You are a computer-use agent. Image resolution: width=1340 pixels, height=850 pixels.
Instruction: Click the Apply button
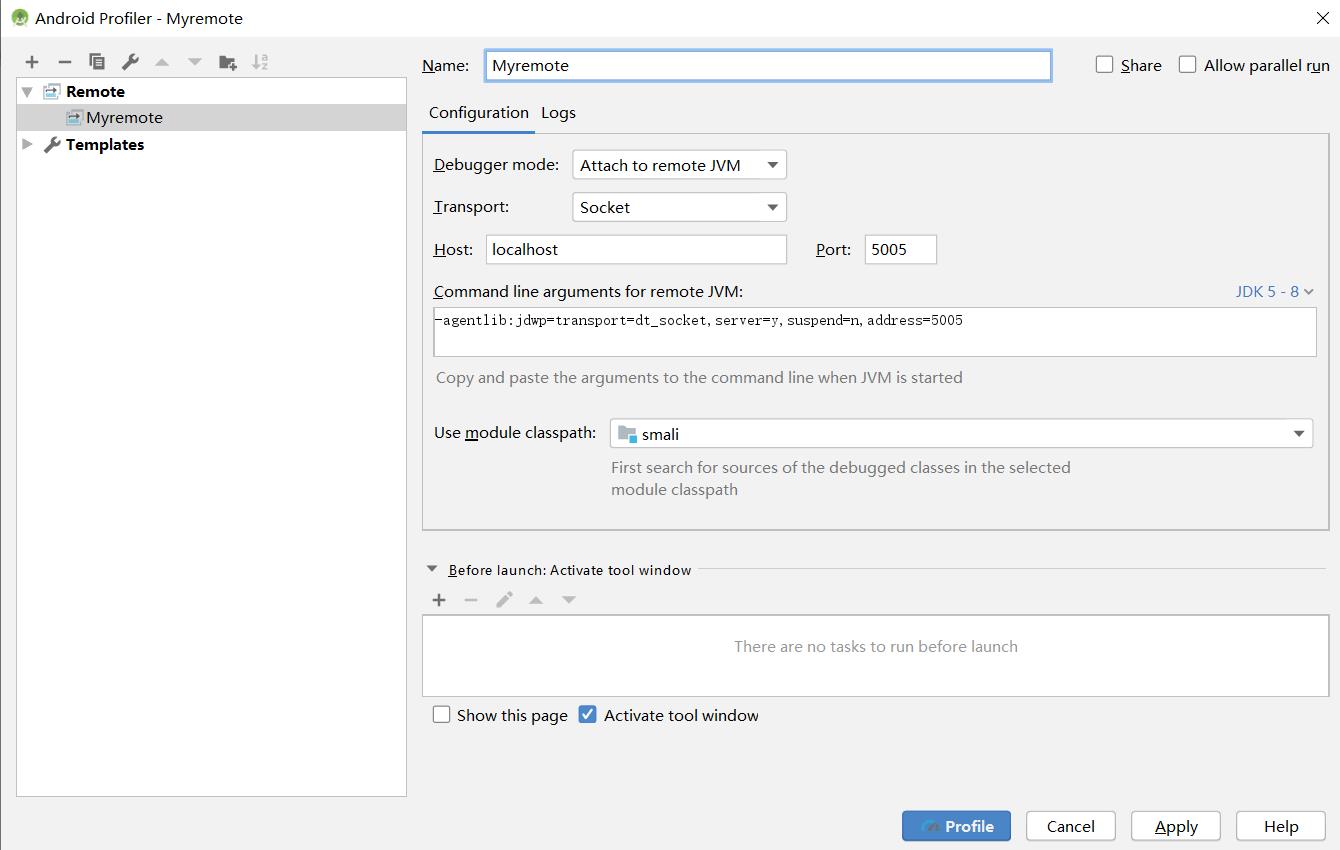[x=1176, y=826]
